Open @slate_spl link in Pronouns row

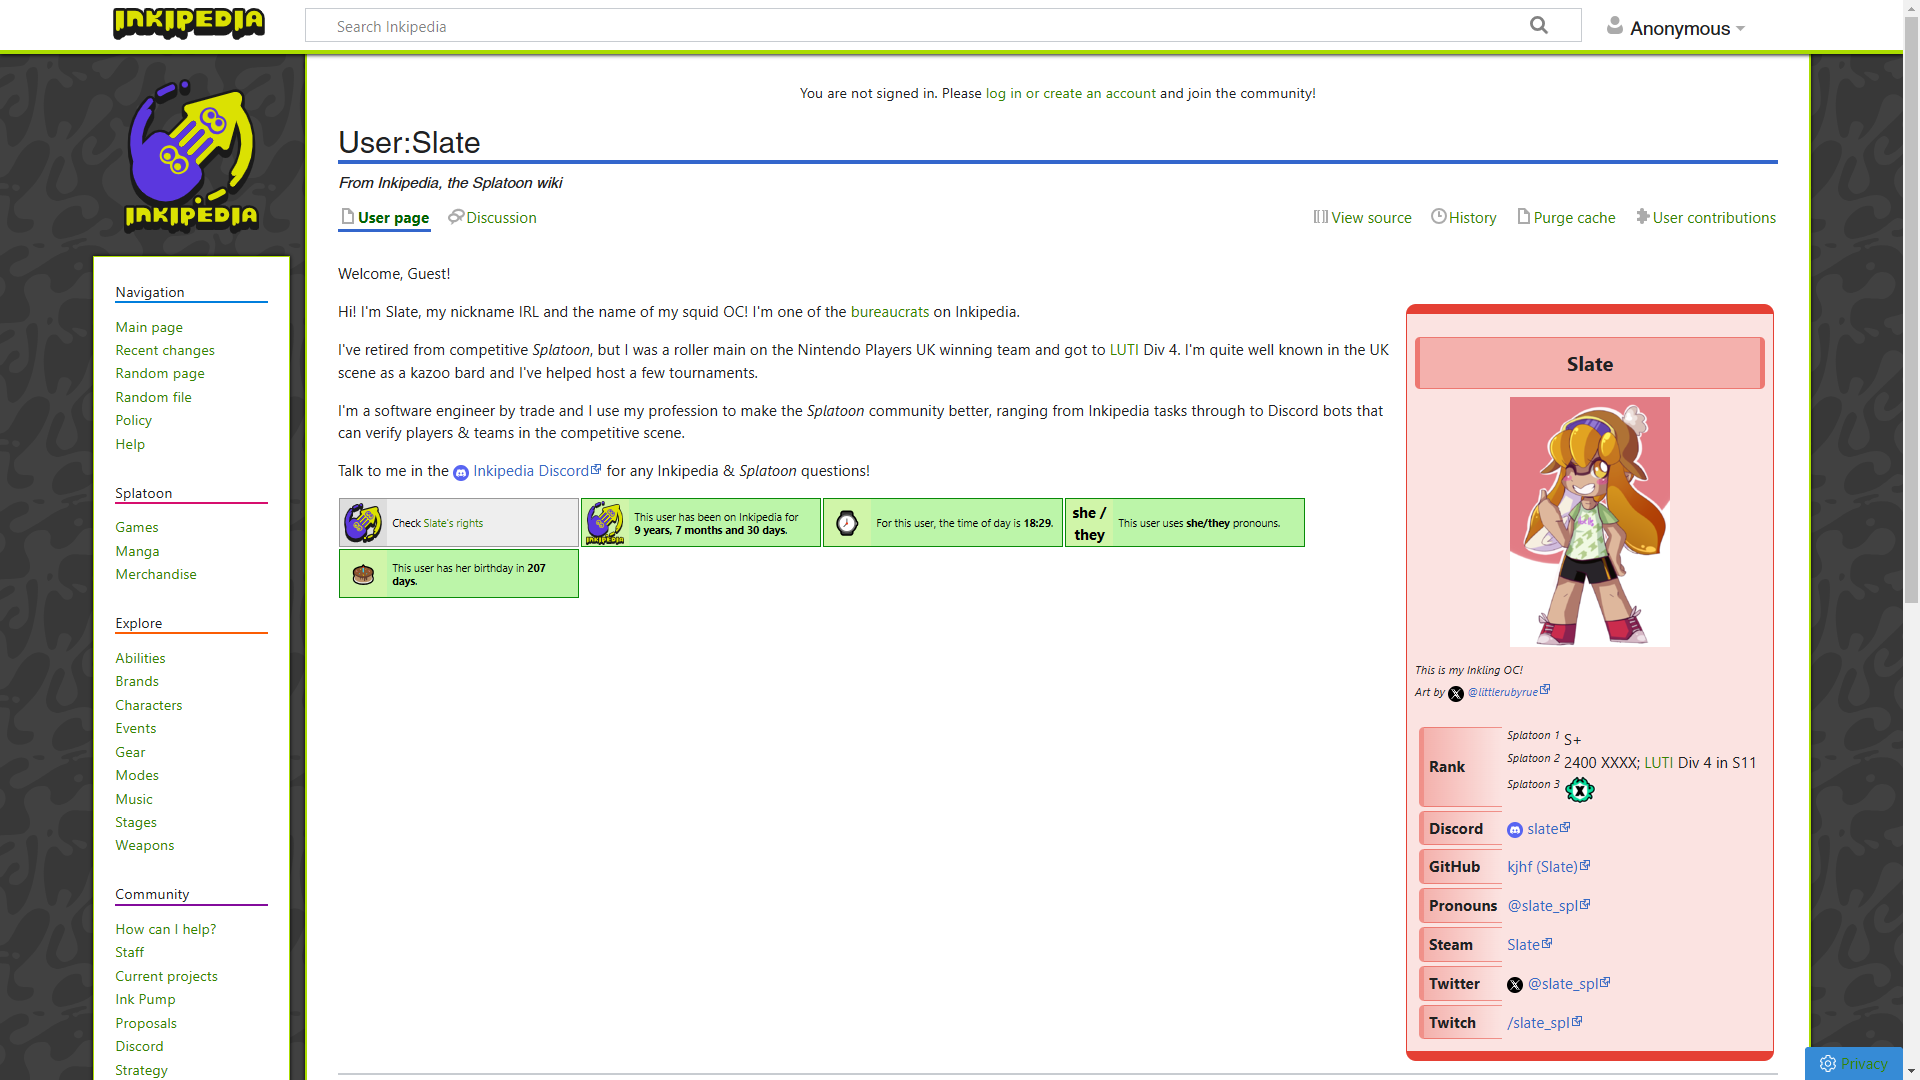[1542, 906]
